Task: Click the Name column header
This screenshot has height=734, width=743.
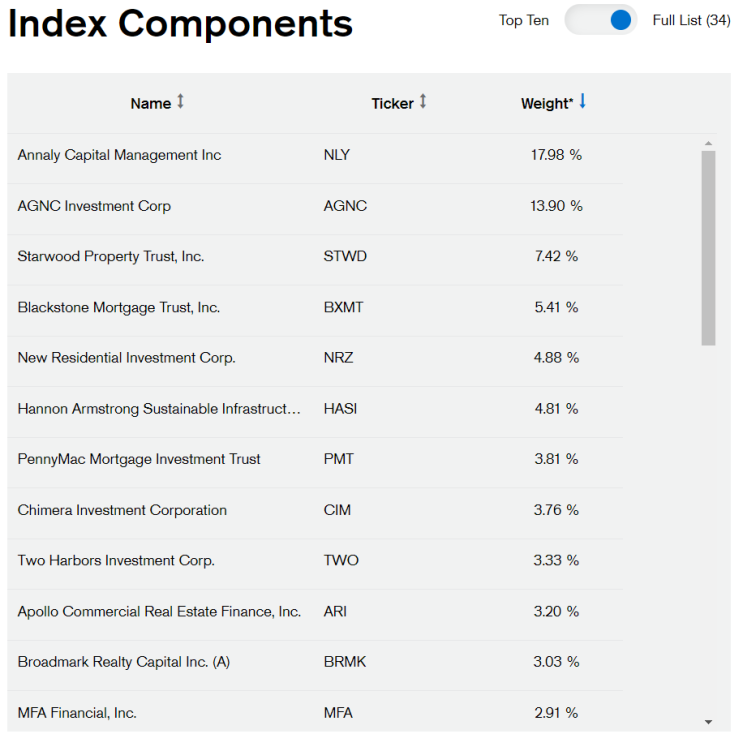Action: coord(151,103)
